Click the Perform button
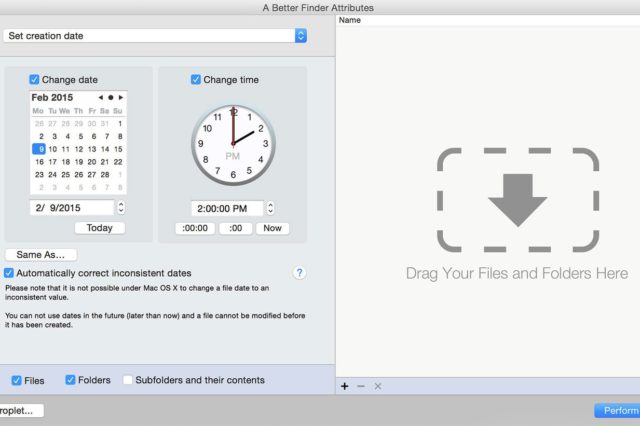Screen dimensions: 640x426 (617, 410)
